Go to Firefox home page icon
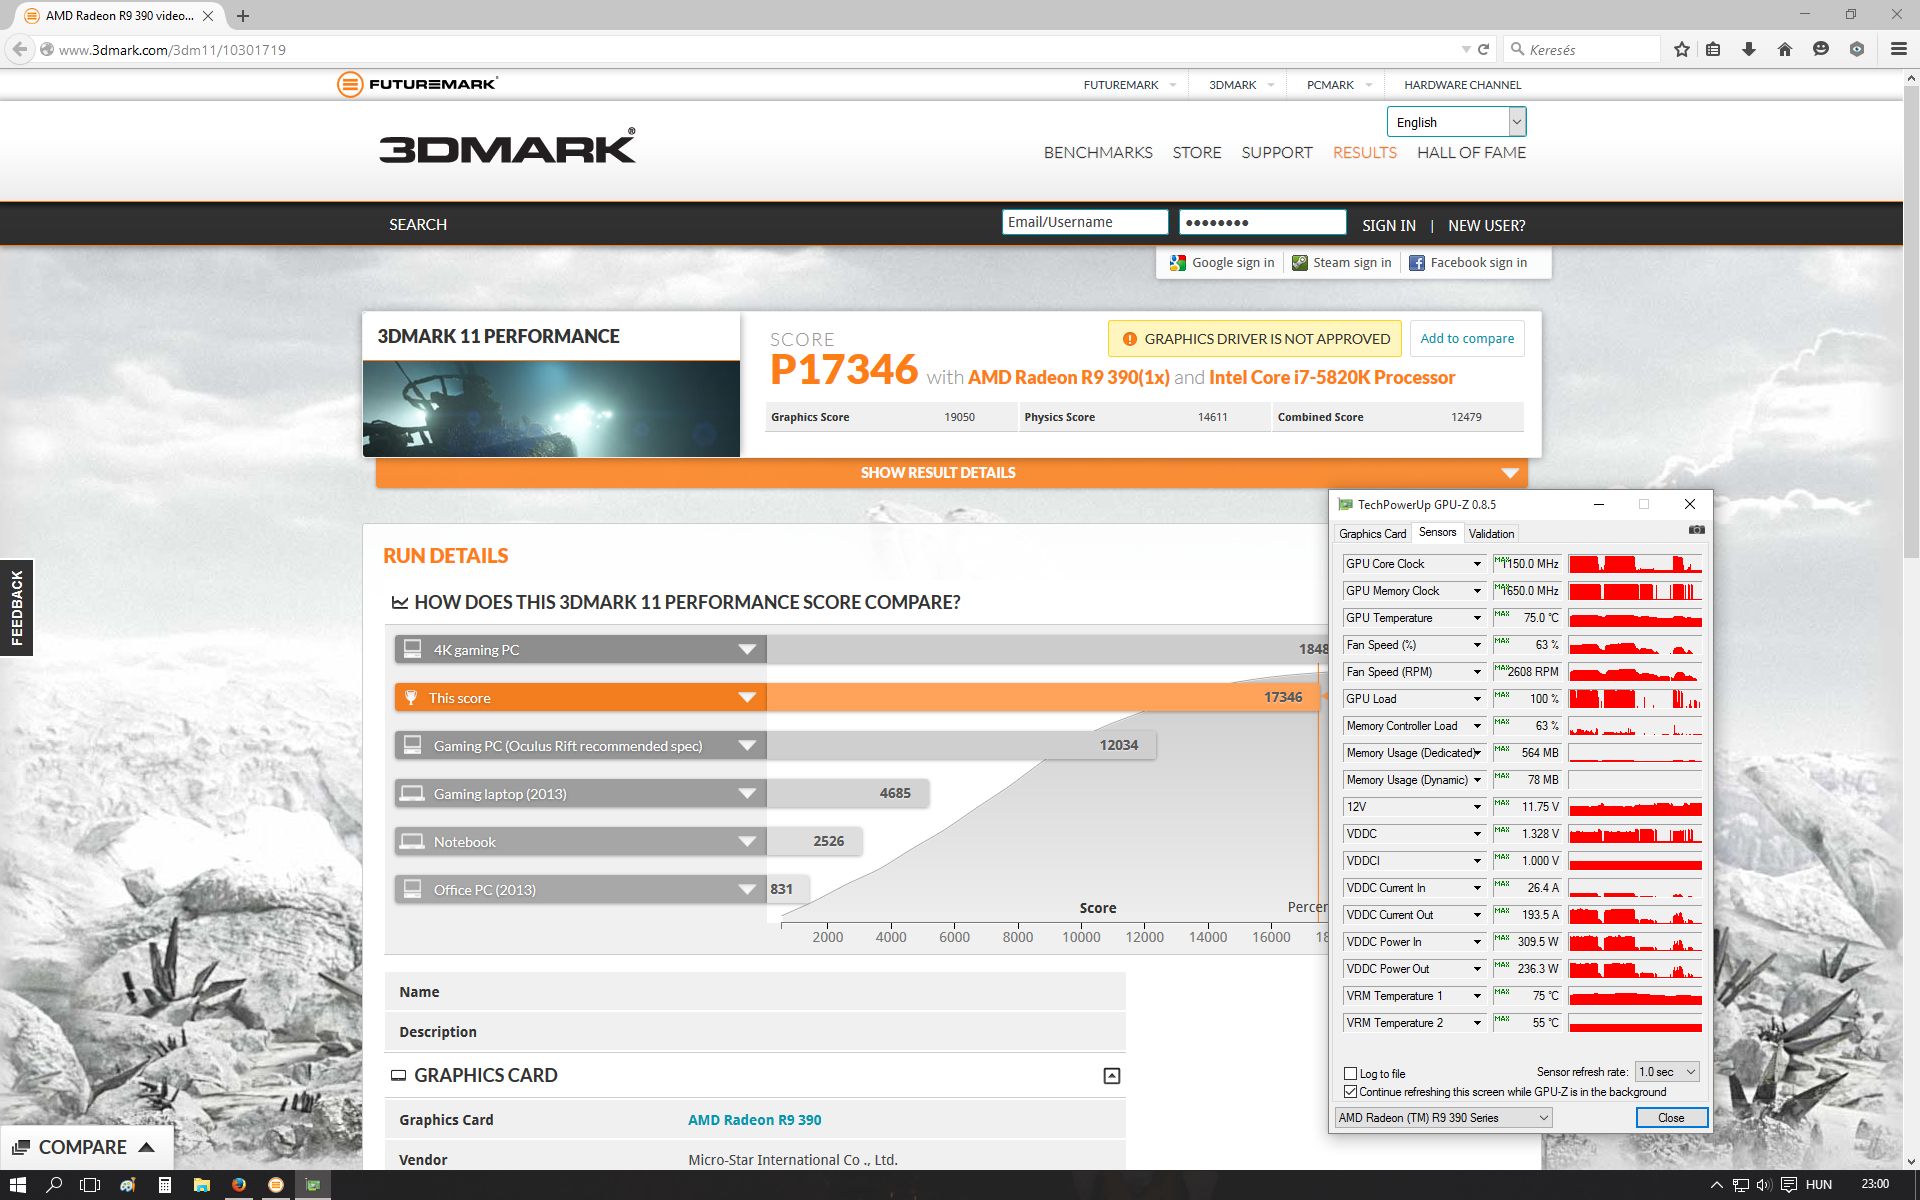 click(1785, 49)
